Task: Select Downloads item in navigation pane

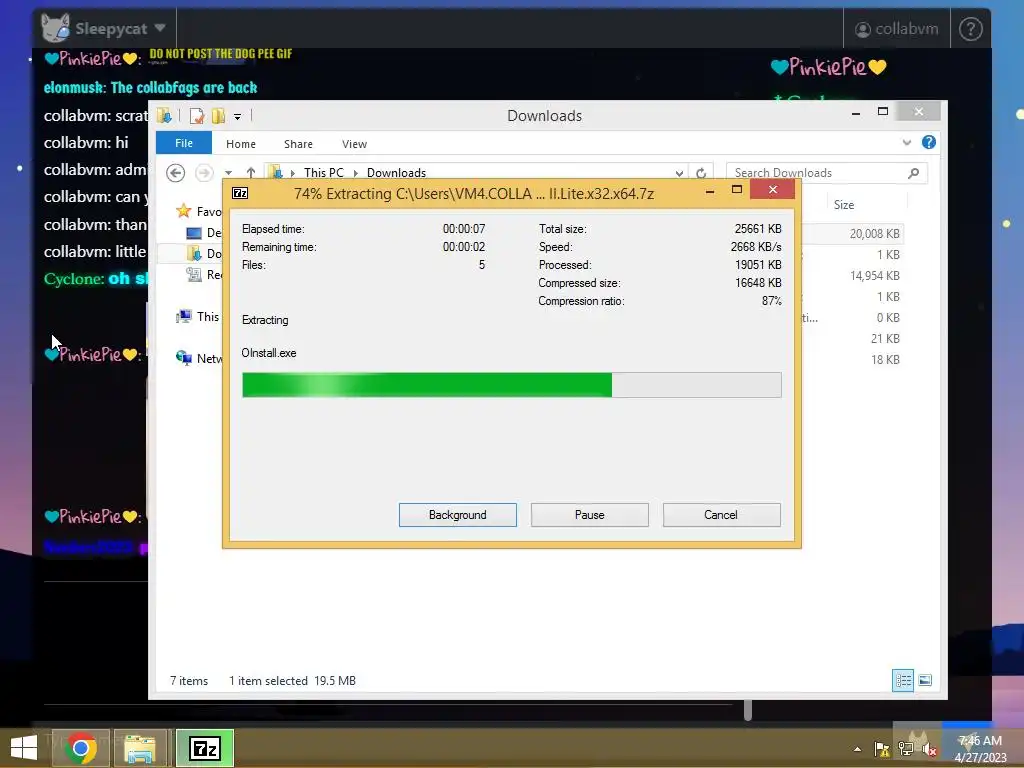Action: (x=204, y=253)
